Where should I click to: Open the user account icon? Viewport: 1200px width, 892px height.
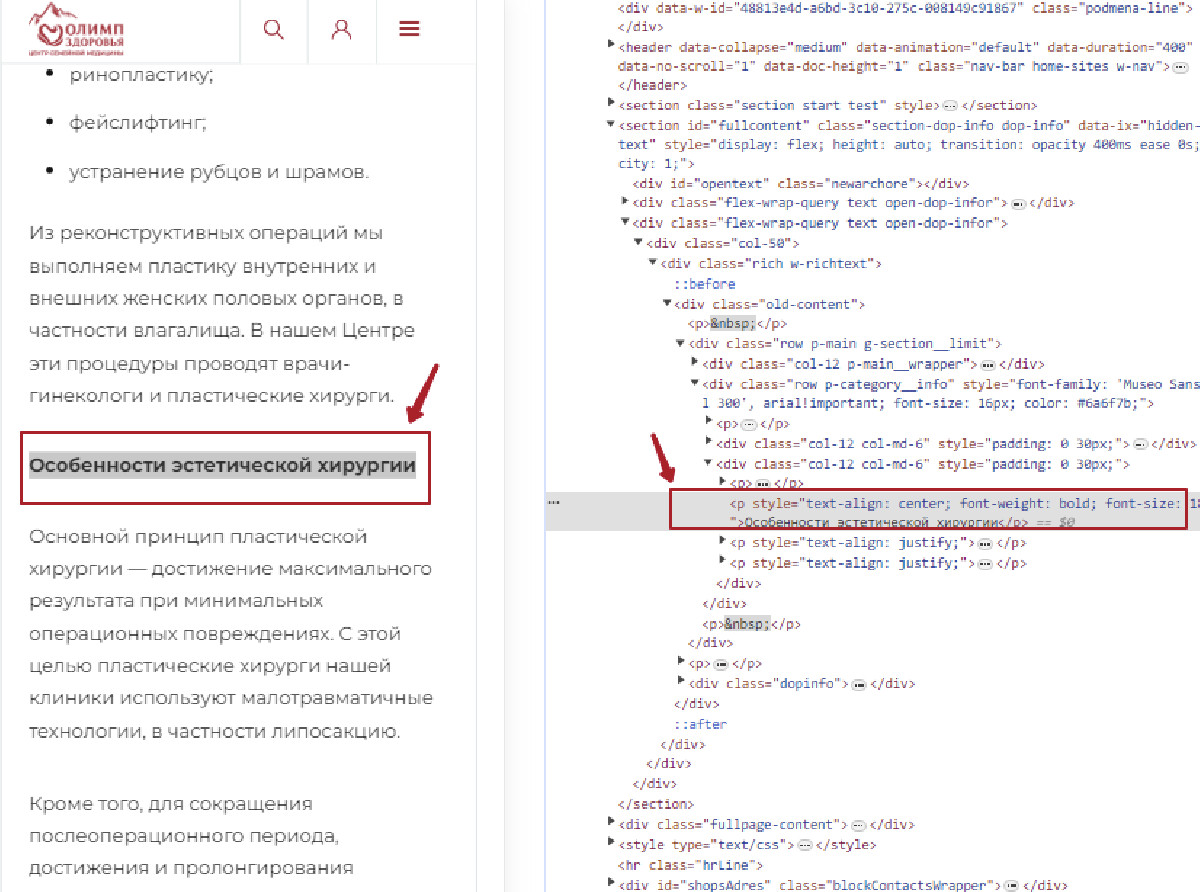pos(341,29)
